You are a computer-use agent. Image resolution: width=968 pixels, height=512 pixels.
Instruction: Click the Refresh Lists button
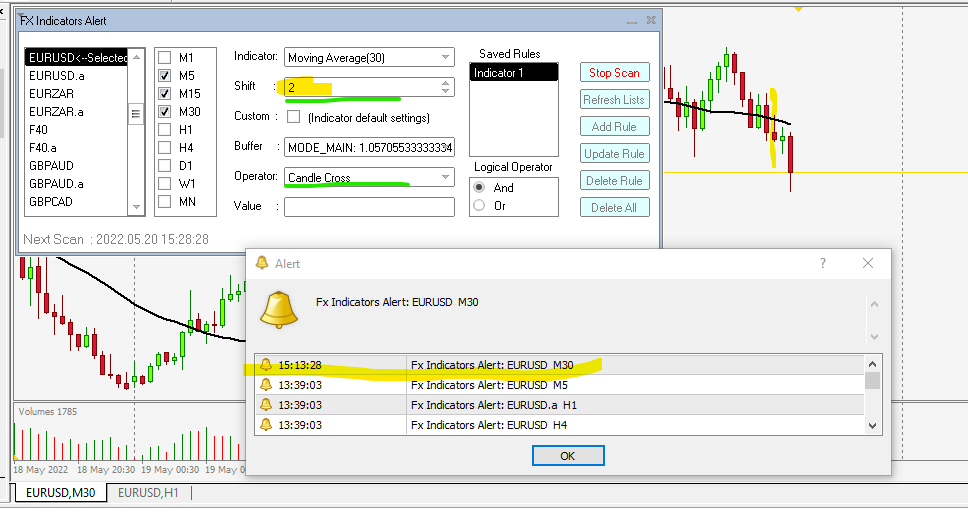[614, 99]
